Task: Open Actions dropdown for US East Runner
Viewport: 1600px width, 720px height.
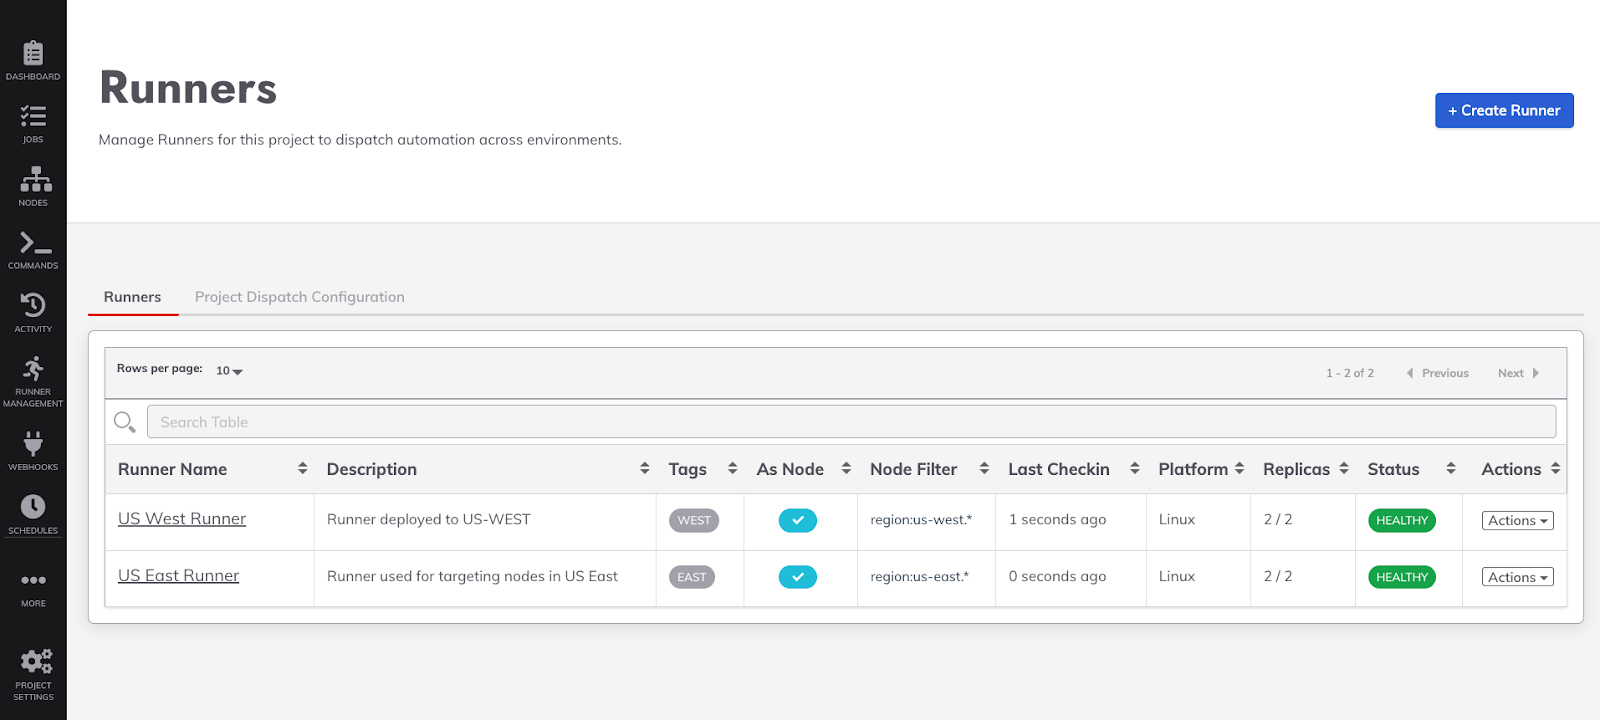Action: [1517, 578]
